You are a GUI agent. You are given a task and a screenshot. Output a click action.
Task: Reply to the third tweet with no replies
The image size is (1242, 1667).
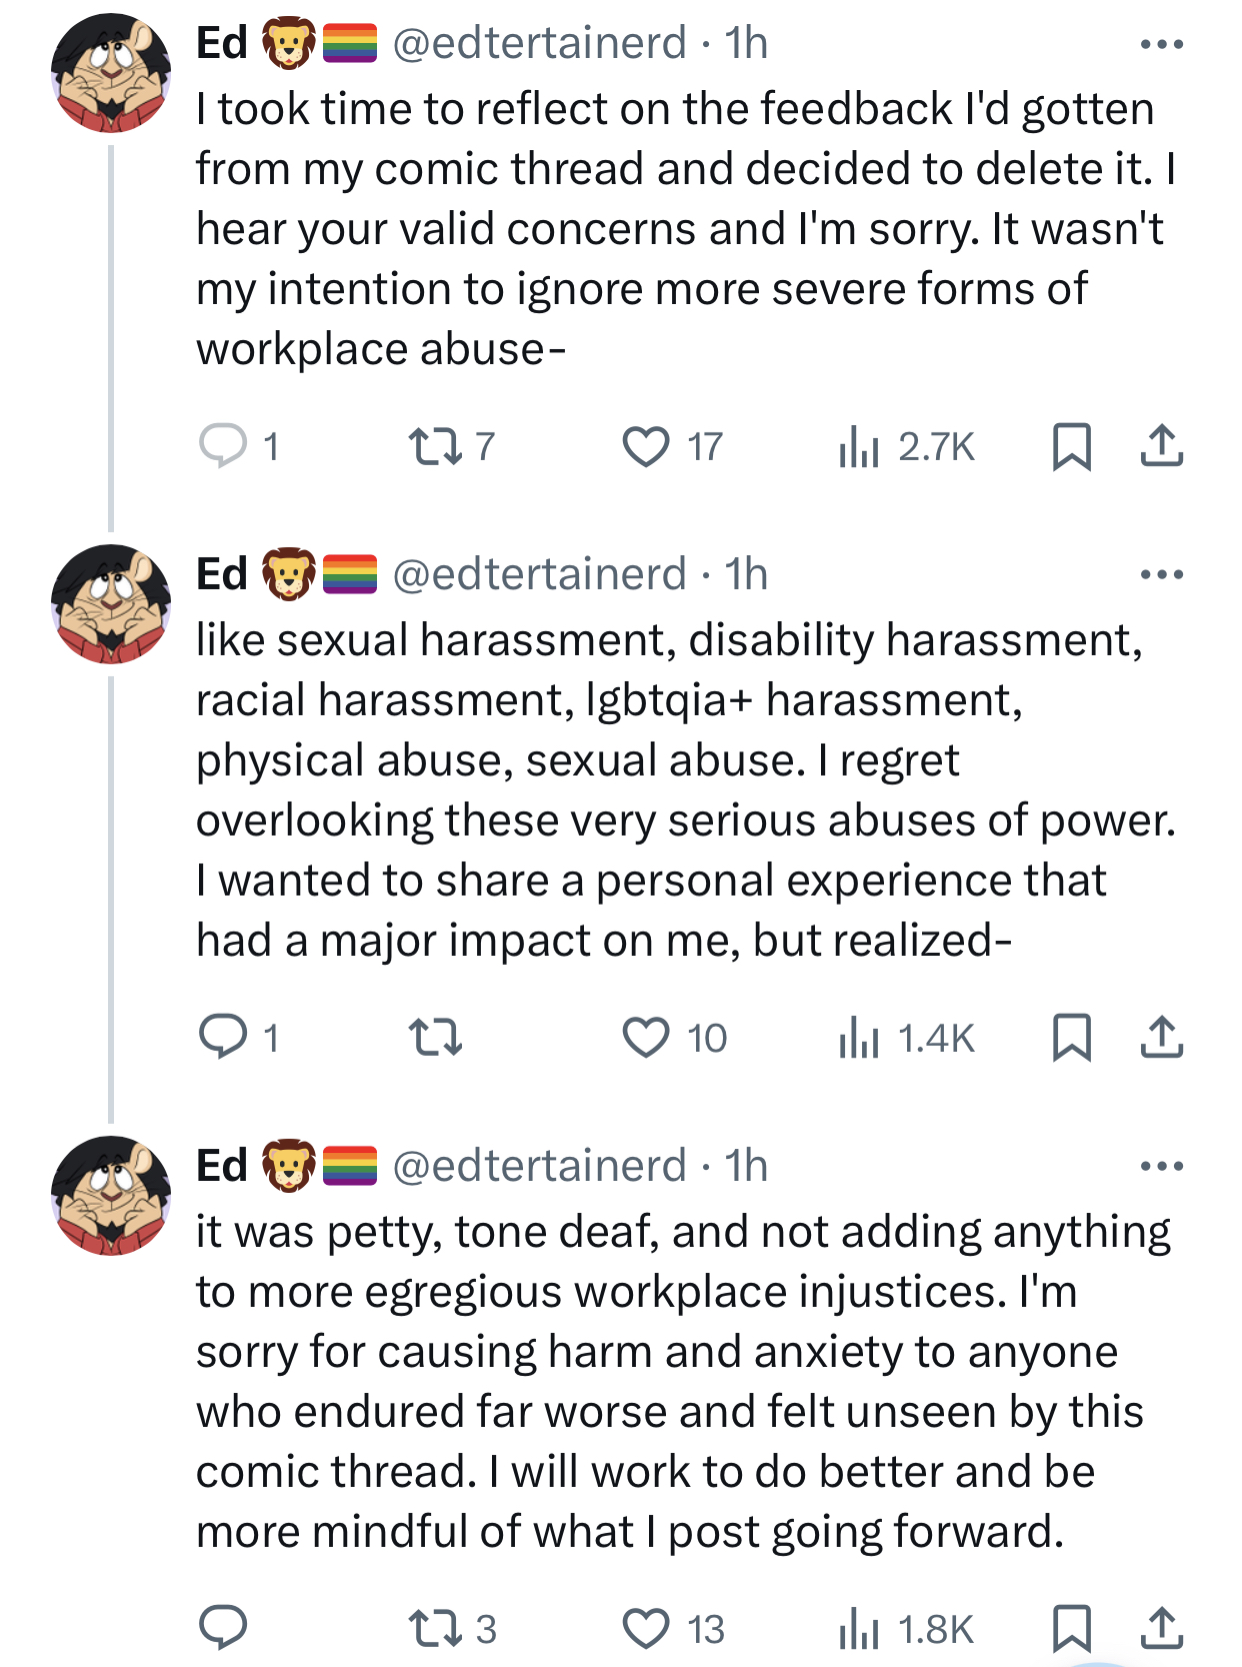[223, 1628]
